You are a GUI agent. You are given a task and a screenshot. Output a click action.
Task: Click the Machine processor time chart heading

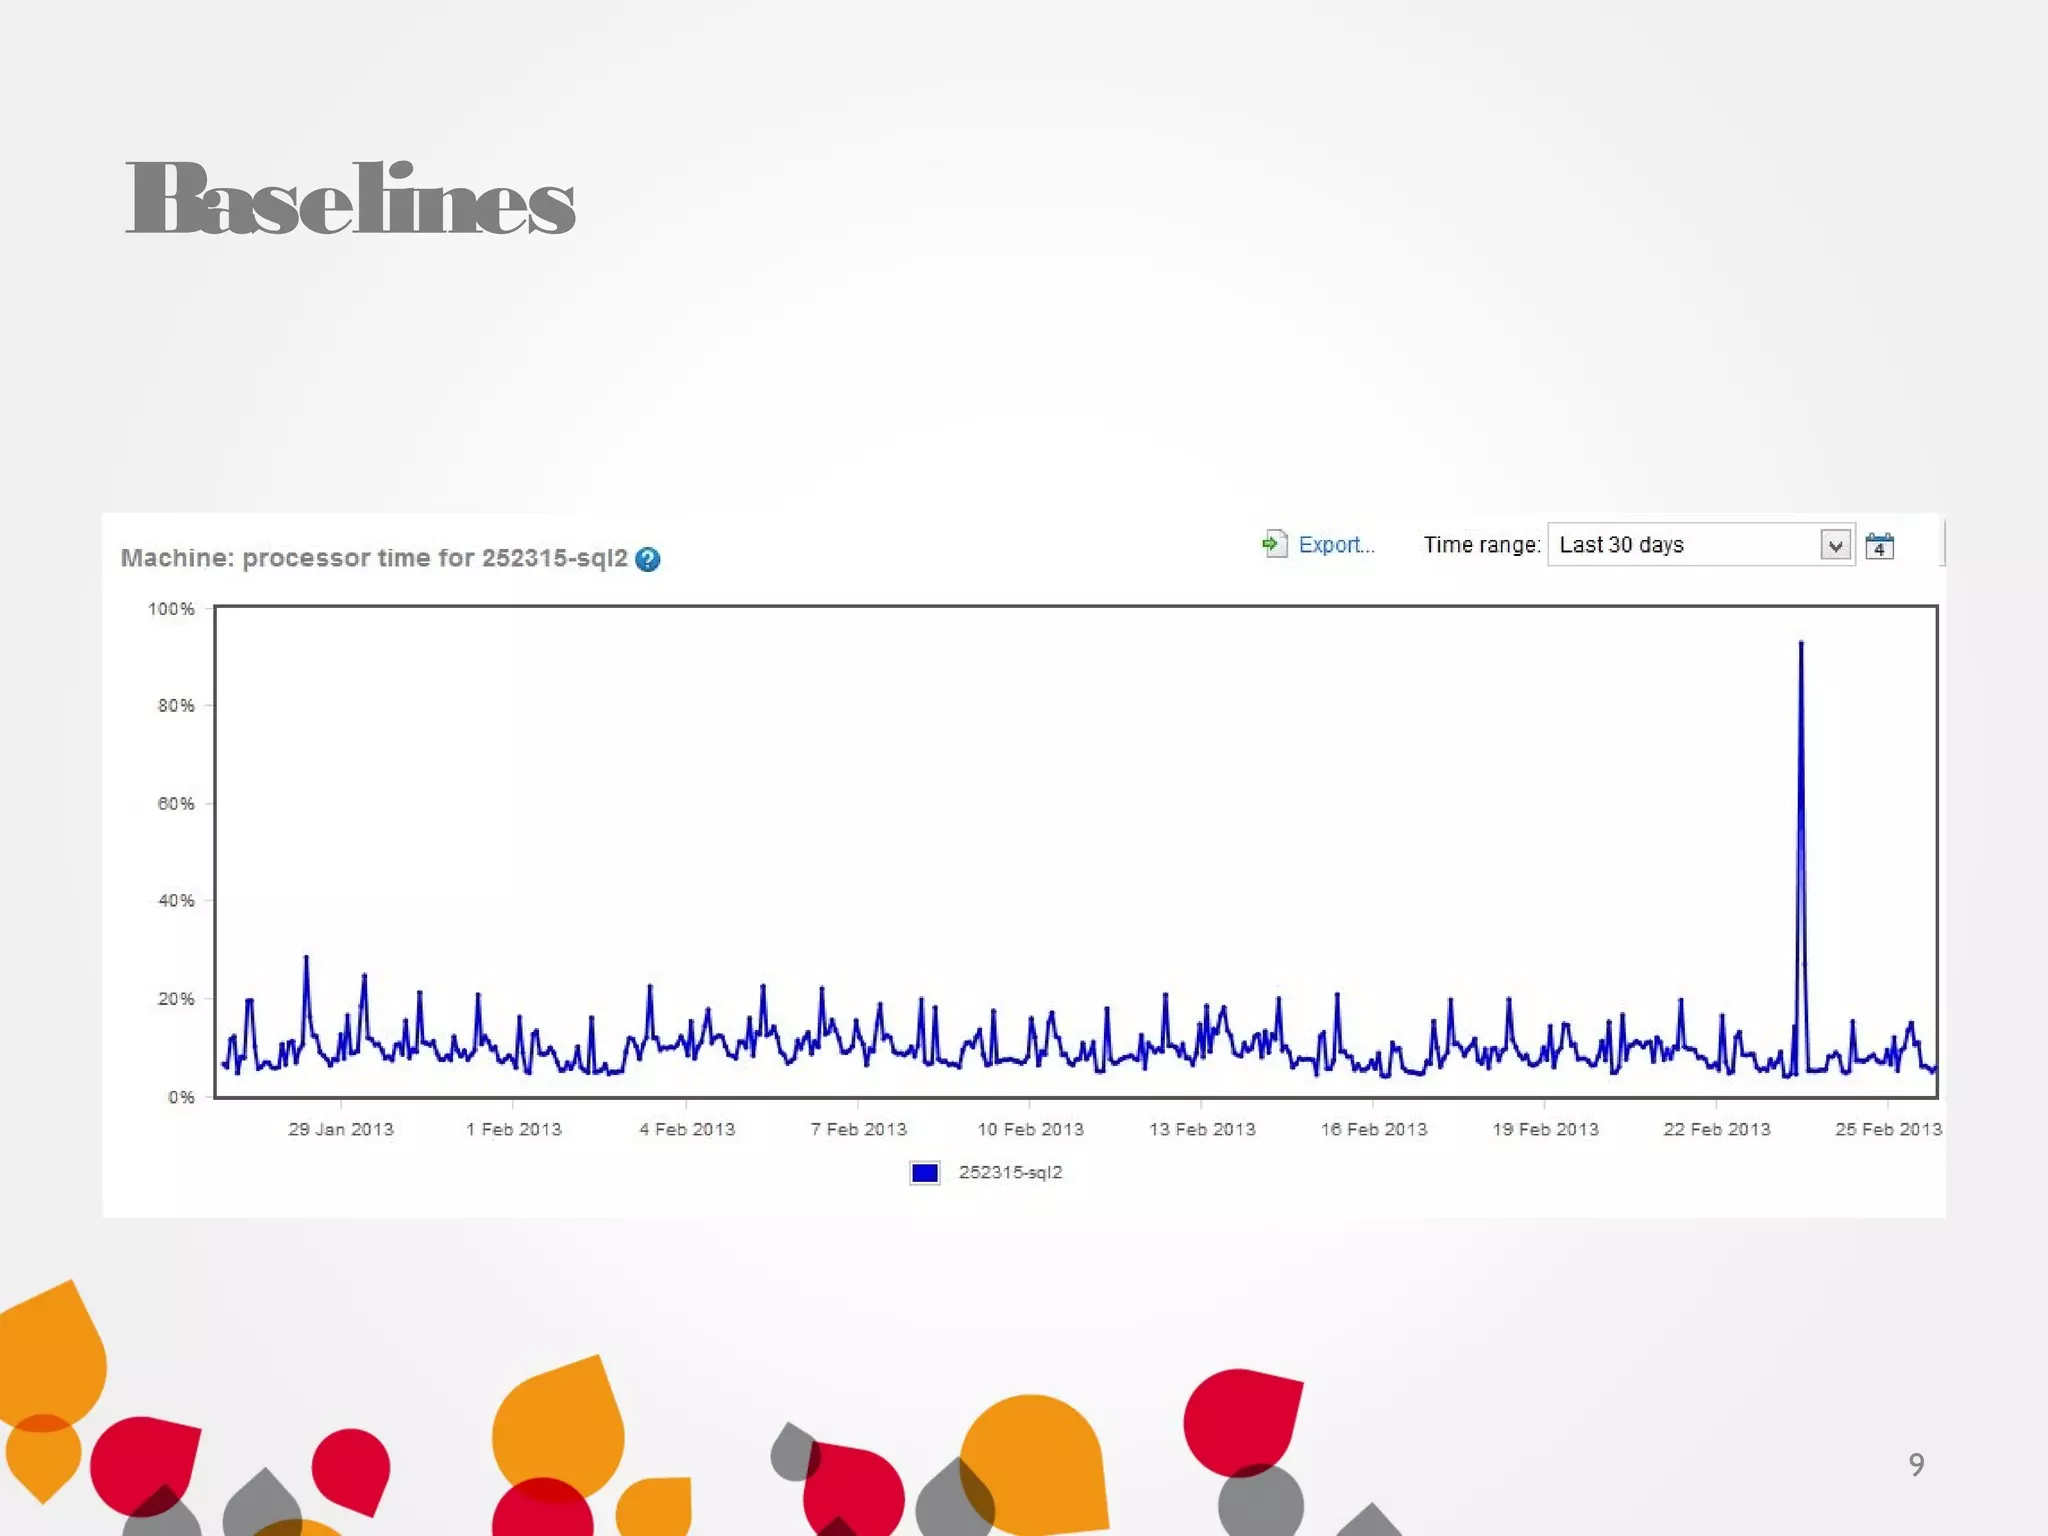[374, 558]
